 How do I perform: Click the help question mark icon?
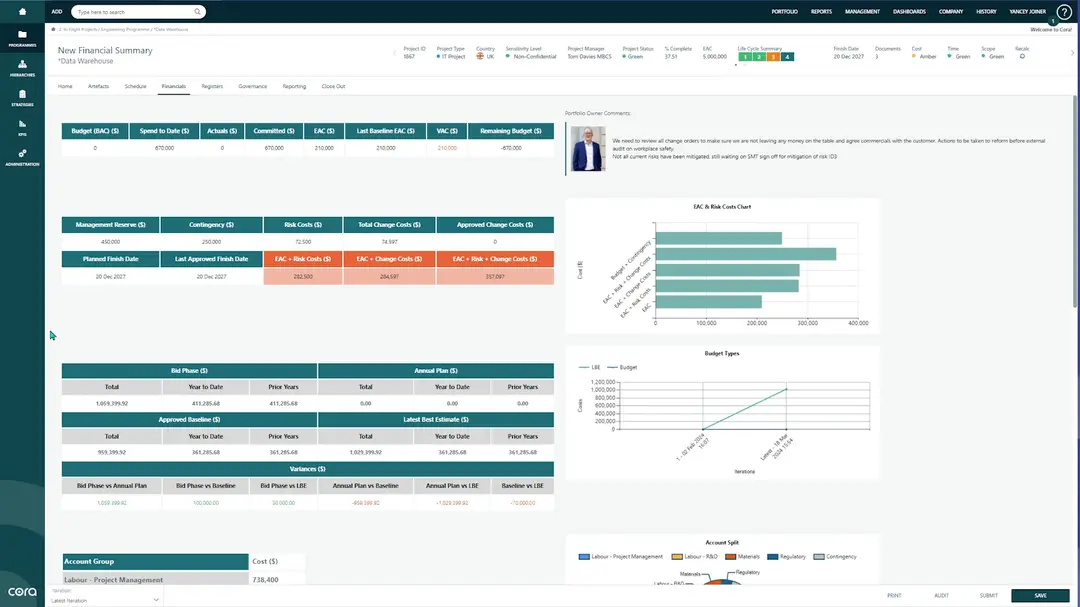pyautogui.click(x=1064, y=12)
